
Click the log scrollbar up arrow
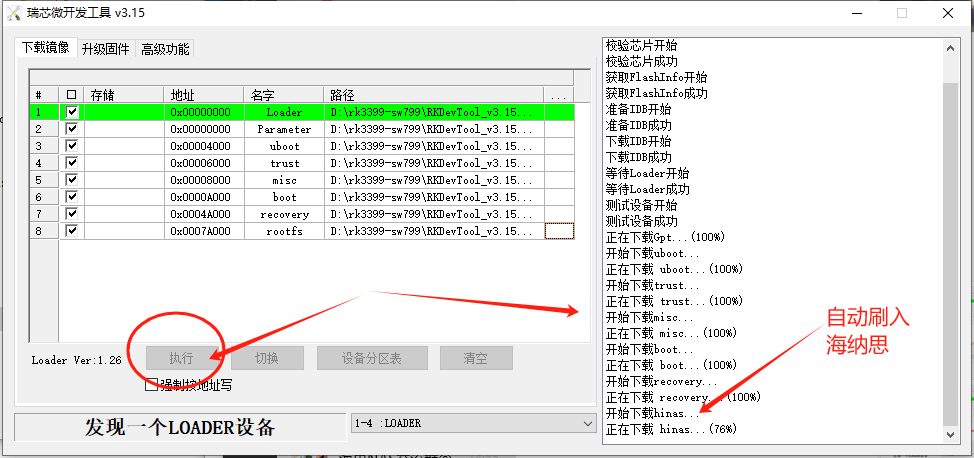tap(950, 46)
